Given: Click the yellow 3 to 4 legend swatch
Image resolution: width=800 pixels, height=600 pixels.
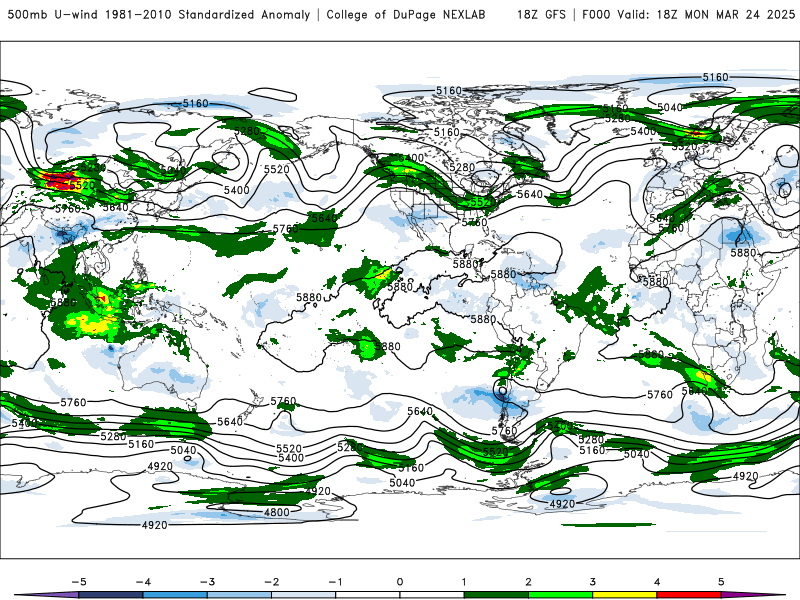Looking at the screenshot, I should point(625,595).
